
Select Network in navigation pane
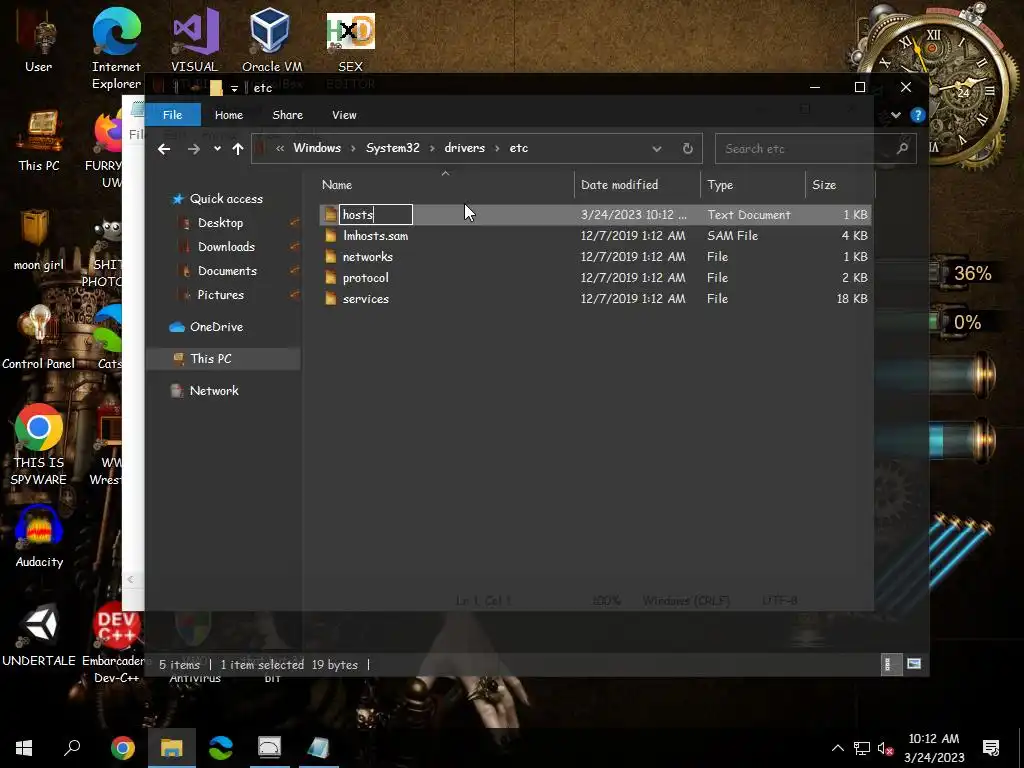[x=214, y=391]
